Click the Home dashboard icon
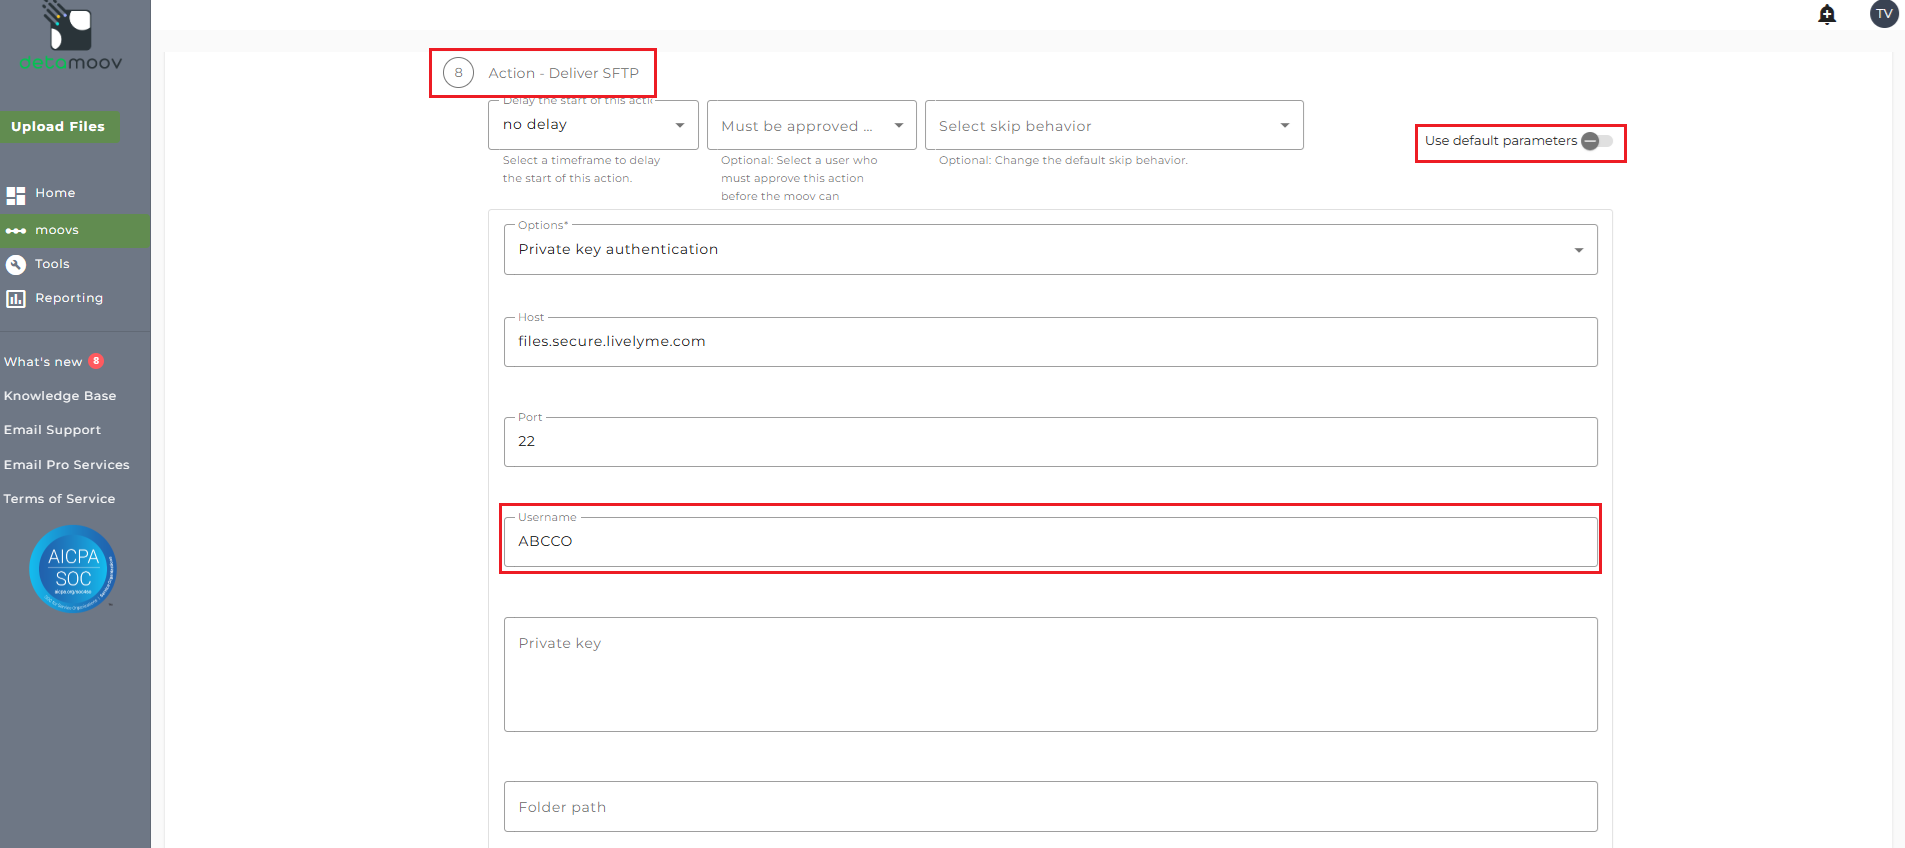Viewport: 1905px width, 848px height. (16, 195)
